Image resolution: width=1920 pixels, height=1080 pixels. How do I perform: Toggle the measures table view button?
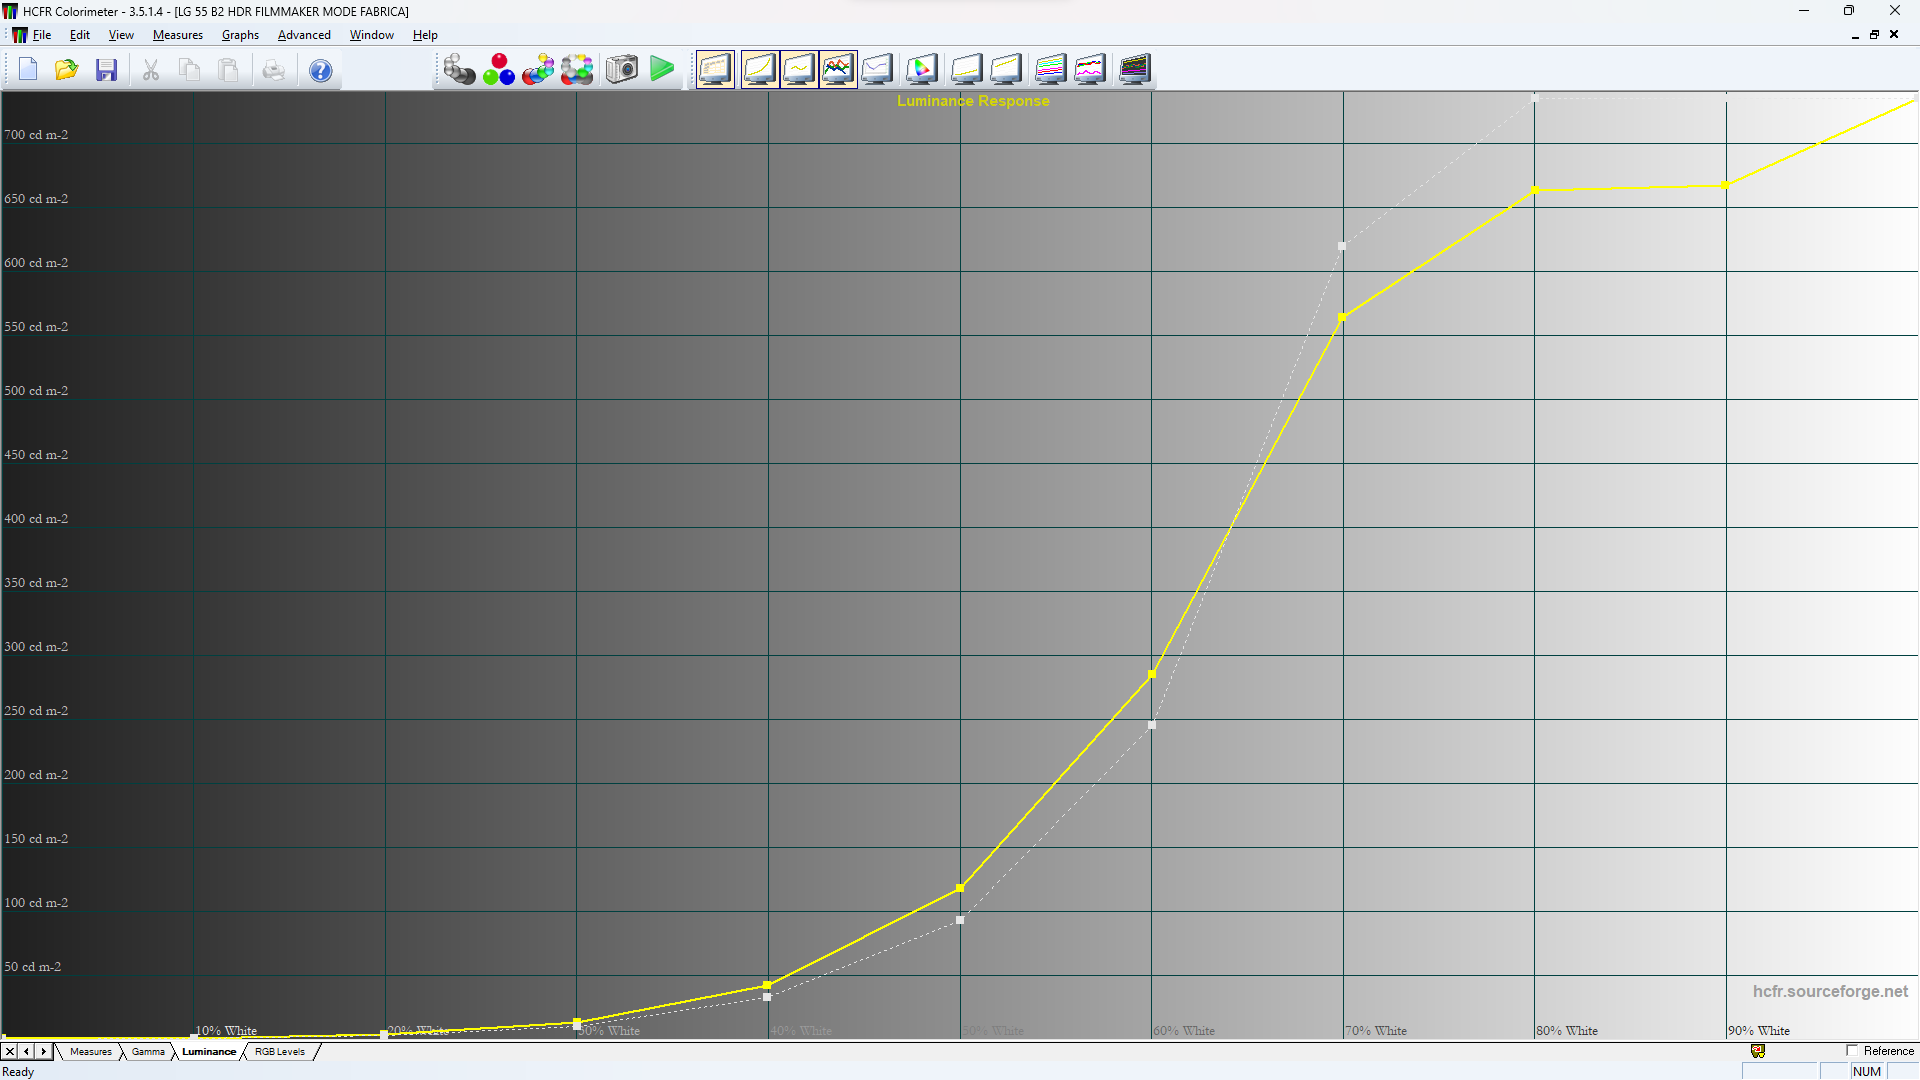[715, 70]
